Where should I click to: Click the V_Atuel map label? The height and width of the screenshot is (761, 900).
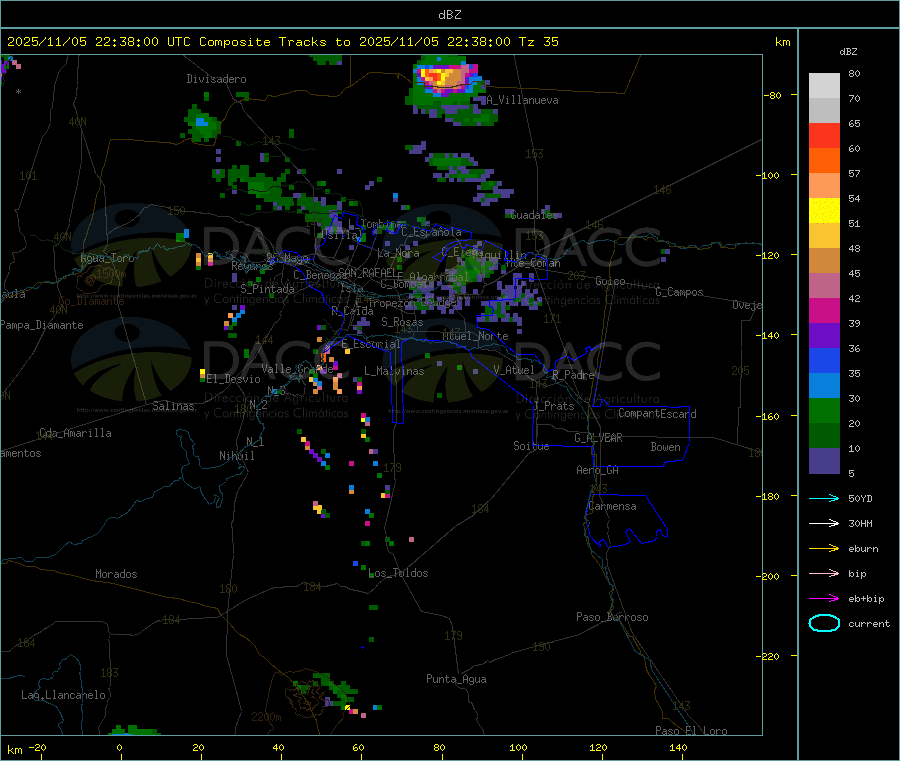514,370
